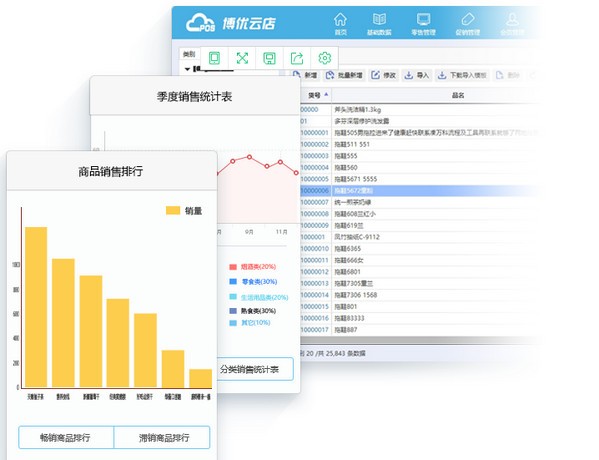
Task: Select the highlighted row 10000006
Action: (x=420, y=190)
